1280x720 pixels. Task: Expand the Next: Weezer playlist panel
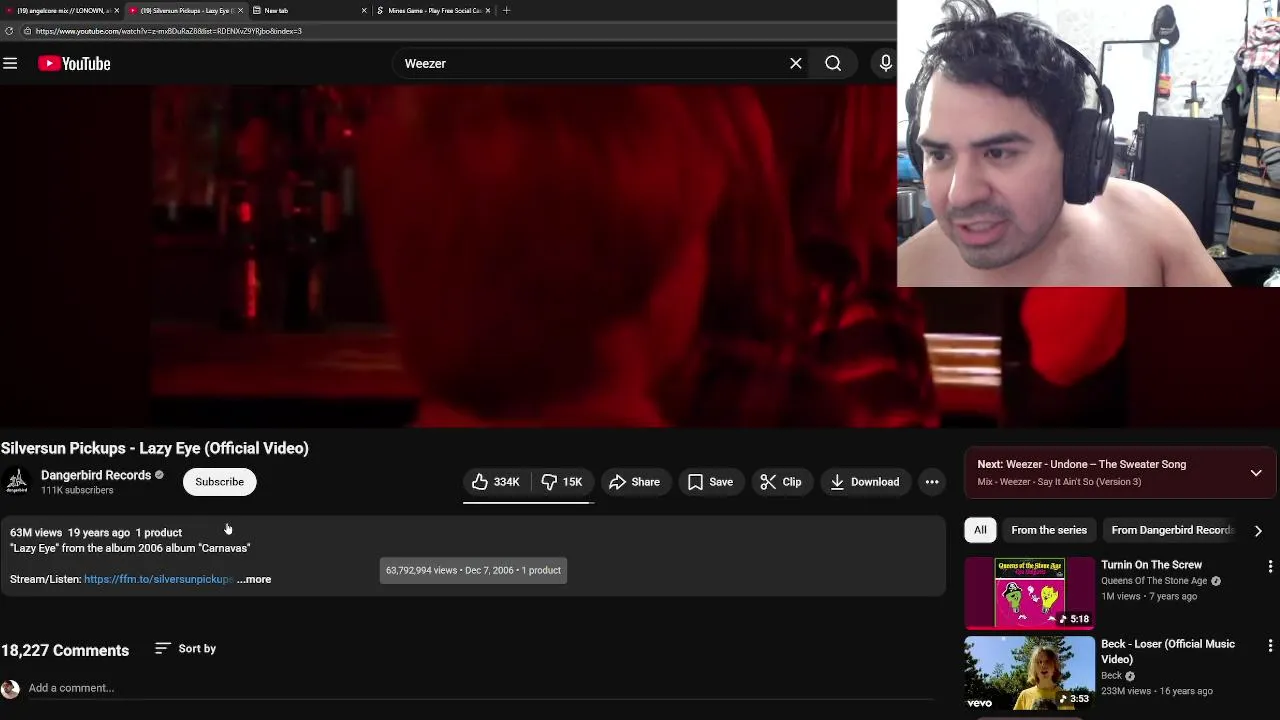1256,473
